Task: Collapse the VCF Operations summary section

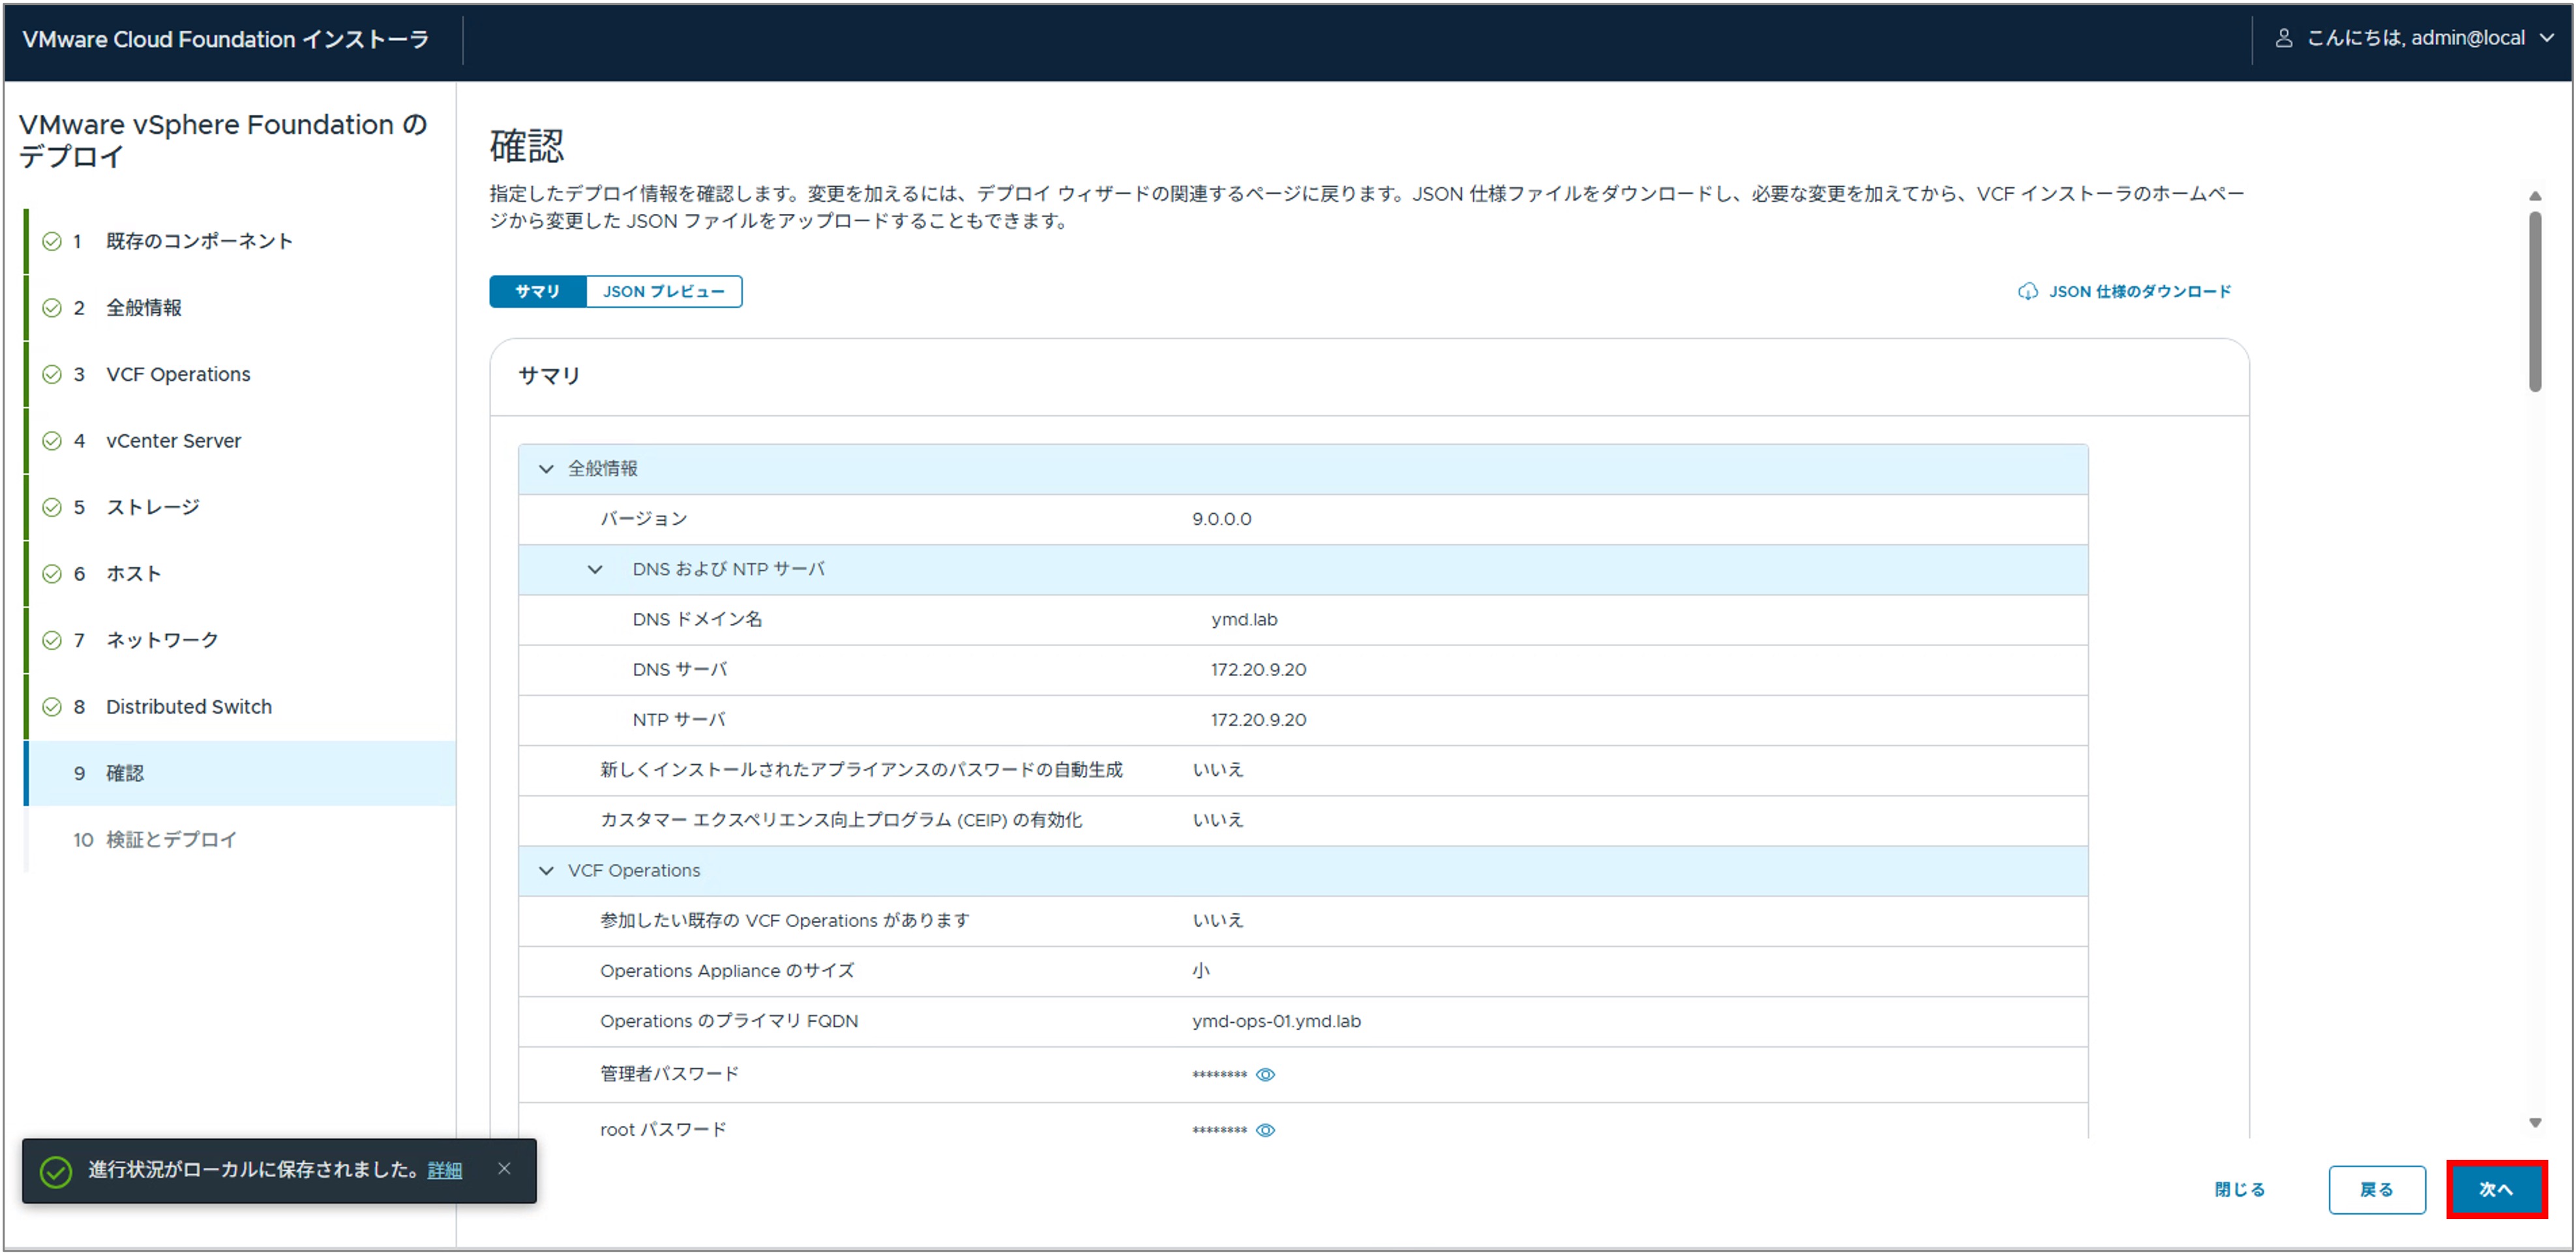Action: (546, 870)
